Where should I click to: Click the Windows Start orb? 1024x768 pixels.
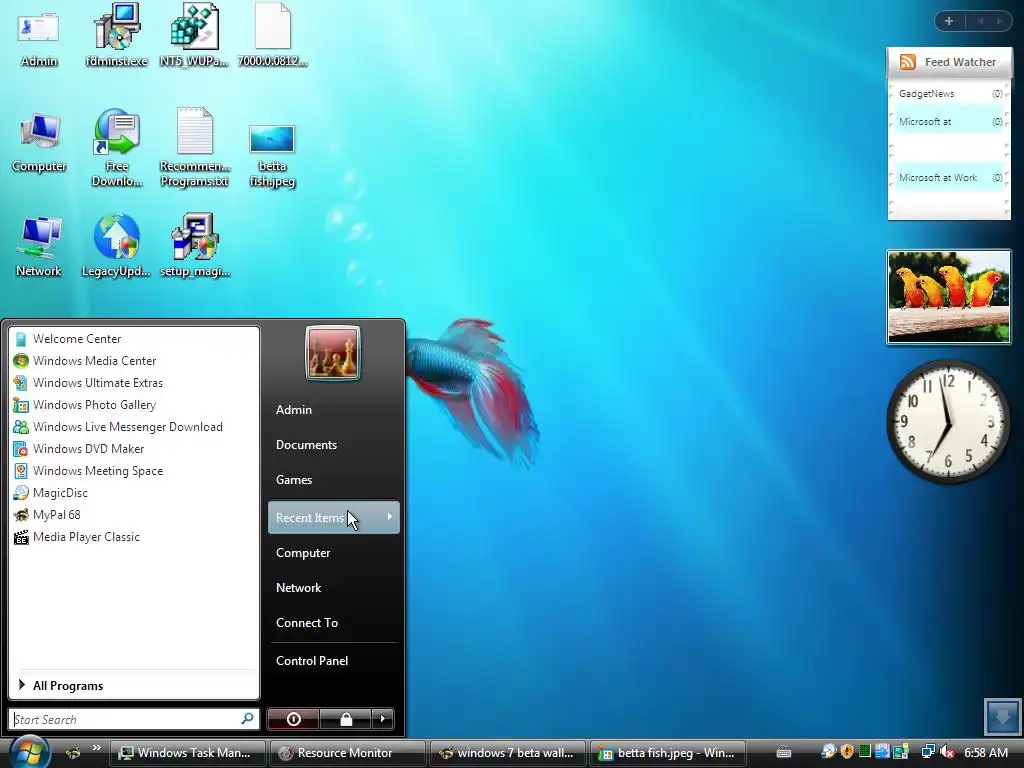[29, 752]
